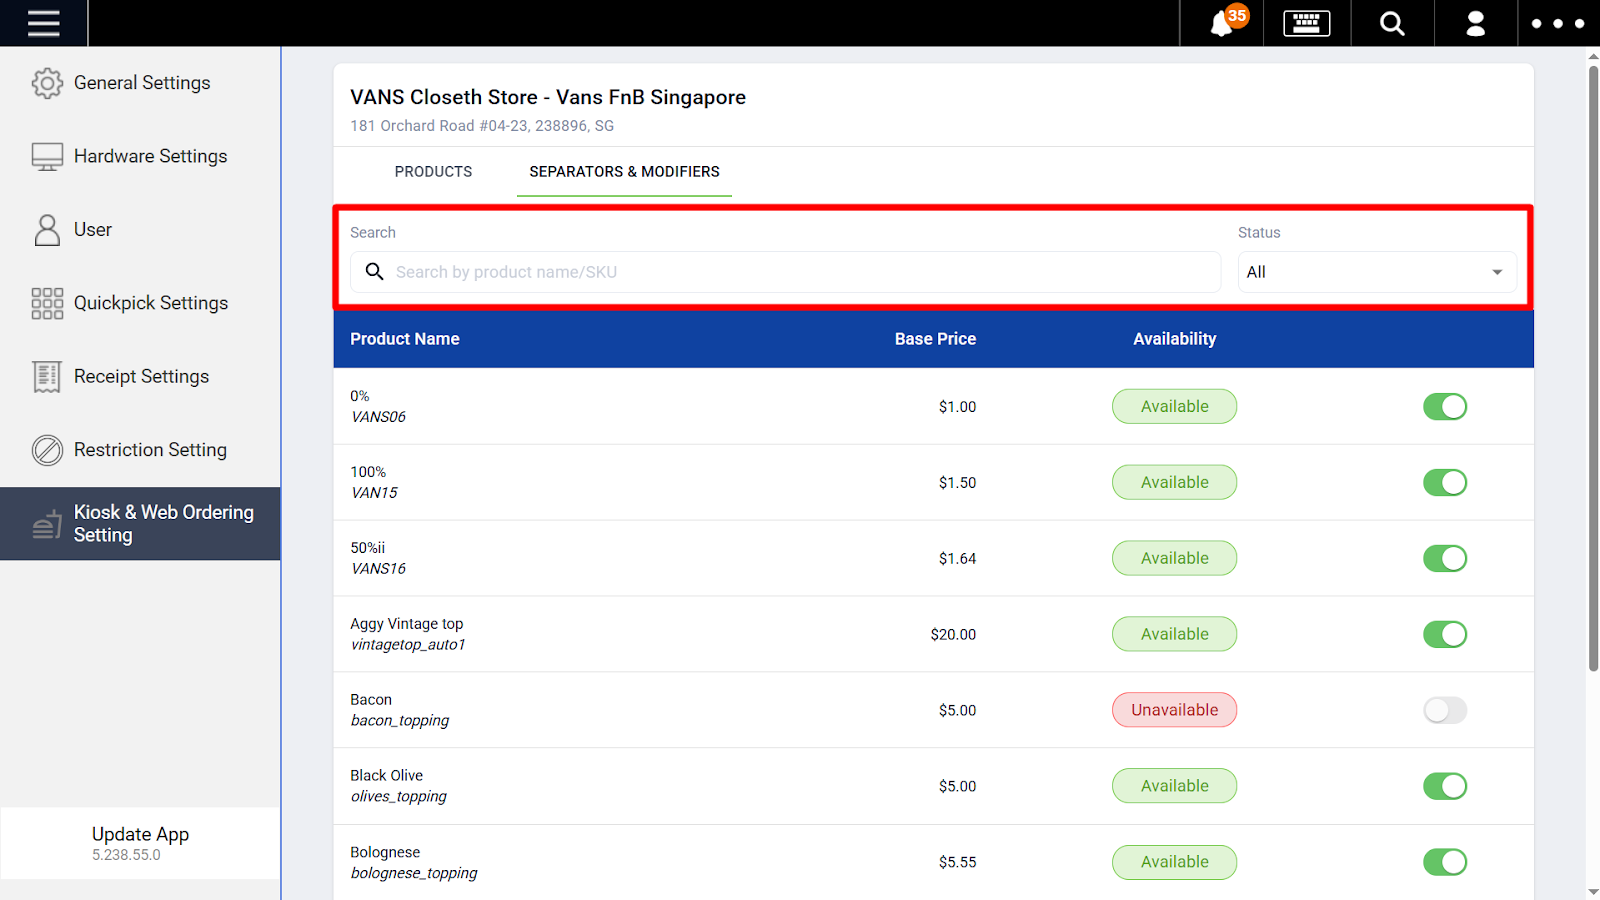Screen dimensions: 1600x900
Task: Select the SEPARATORS & MODIFIERS tab
Action: point(624,172)
